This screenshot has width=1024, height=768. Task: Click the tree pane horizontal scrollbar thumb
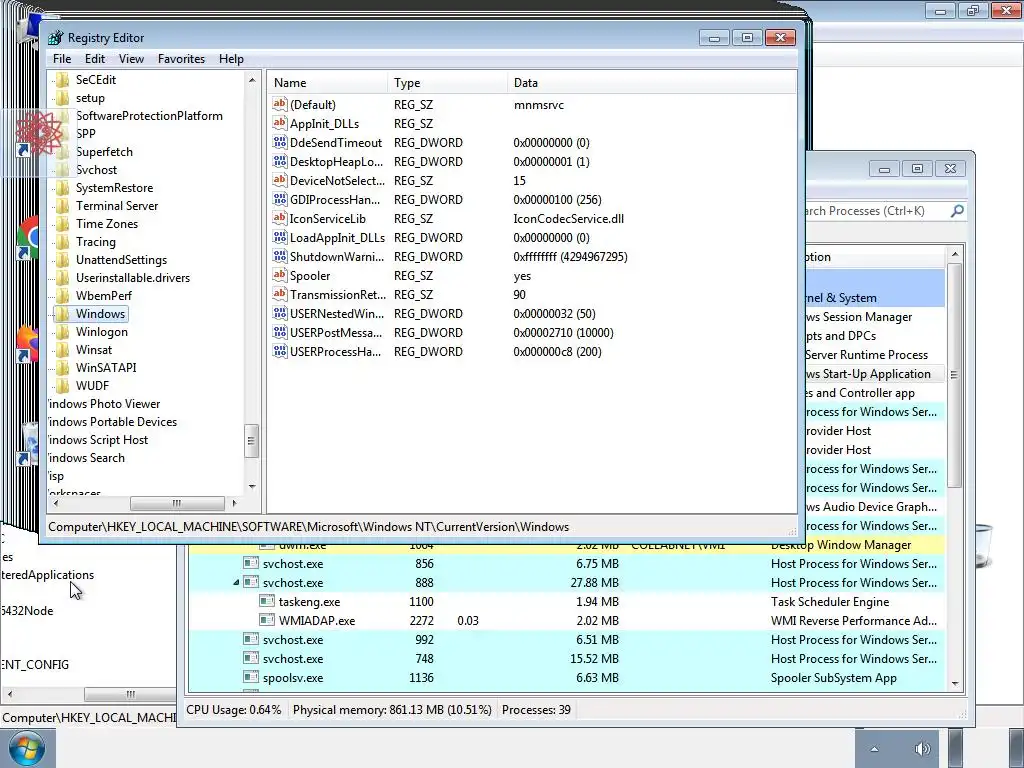coord(177,504)
